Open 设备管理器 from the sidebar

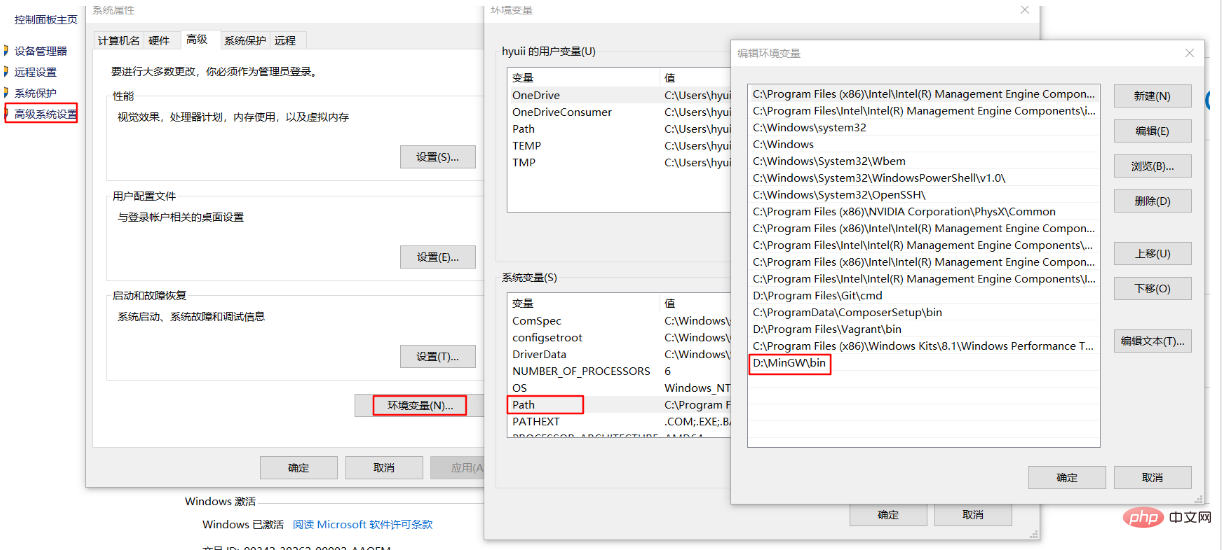point(41,51)
